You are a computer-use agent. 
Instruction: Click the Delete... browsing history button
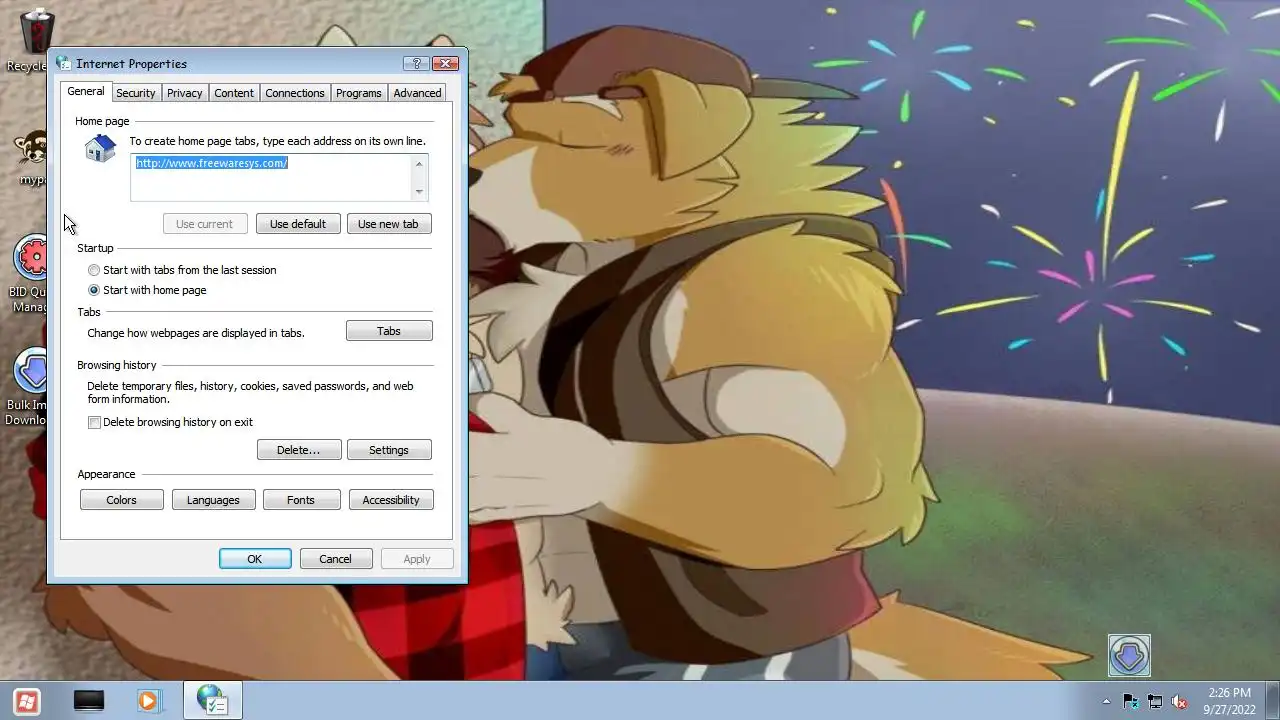point(299,450)
